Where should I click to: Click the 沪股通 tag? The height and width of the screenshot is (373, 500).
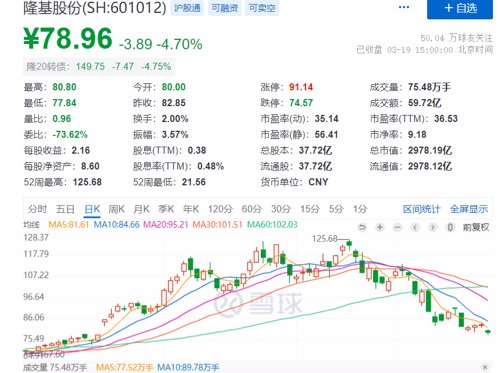187,8
